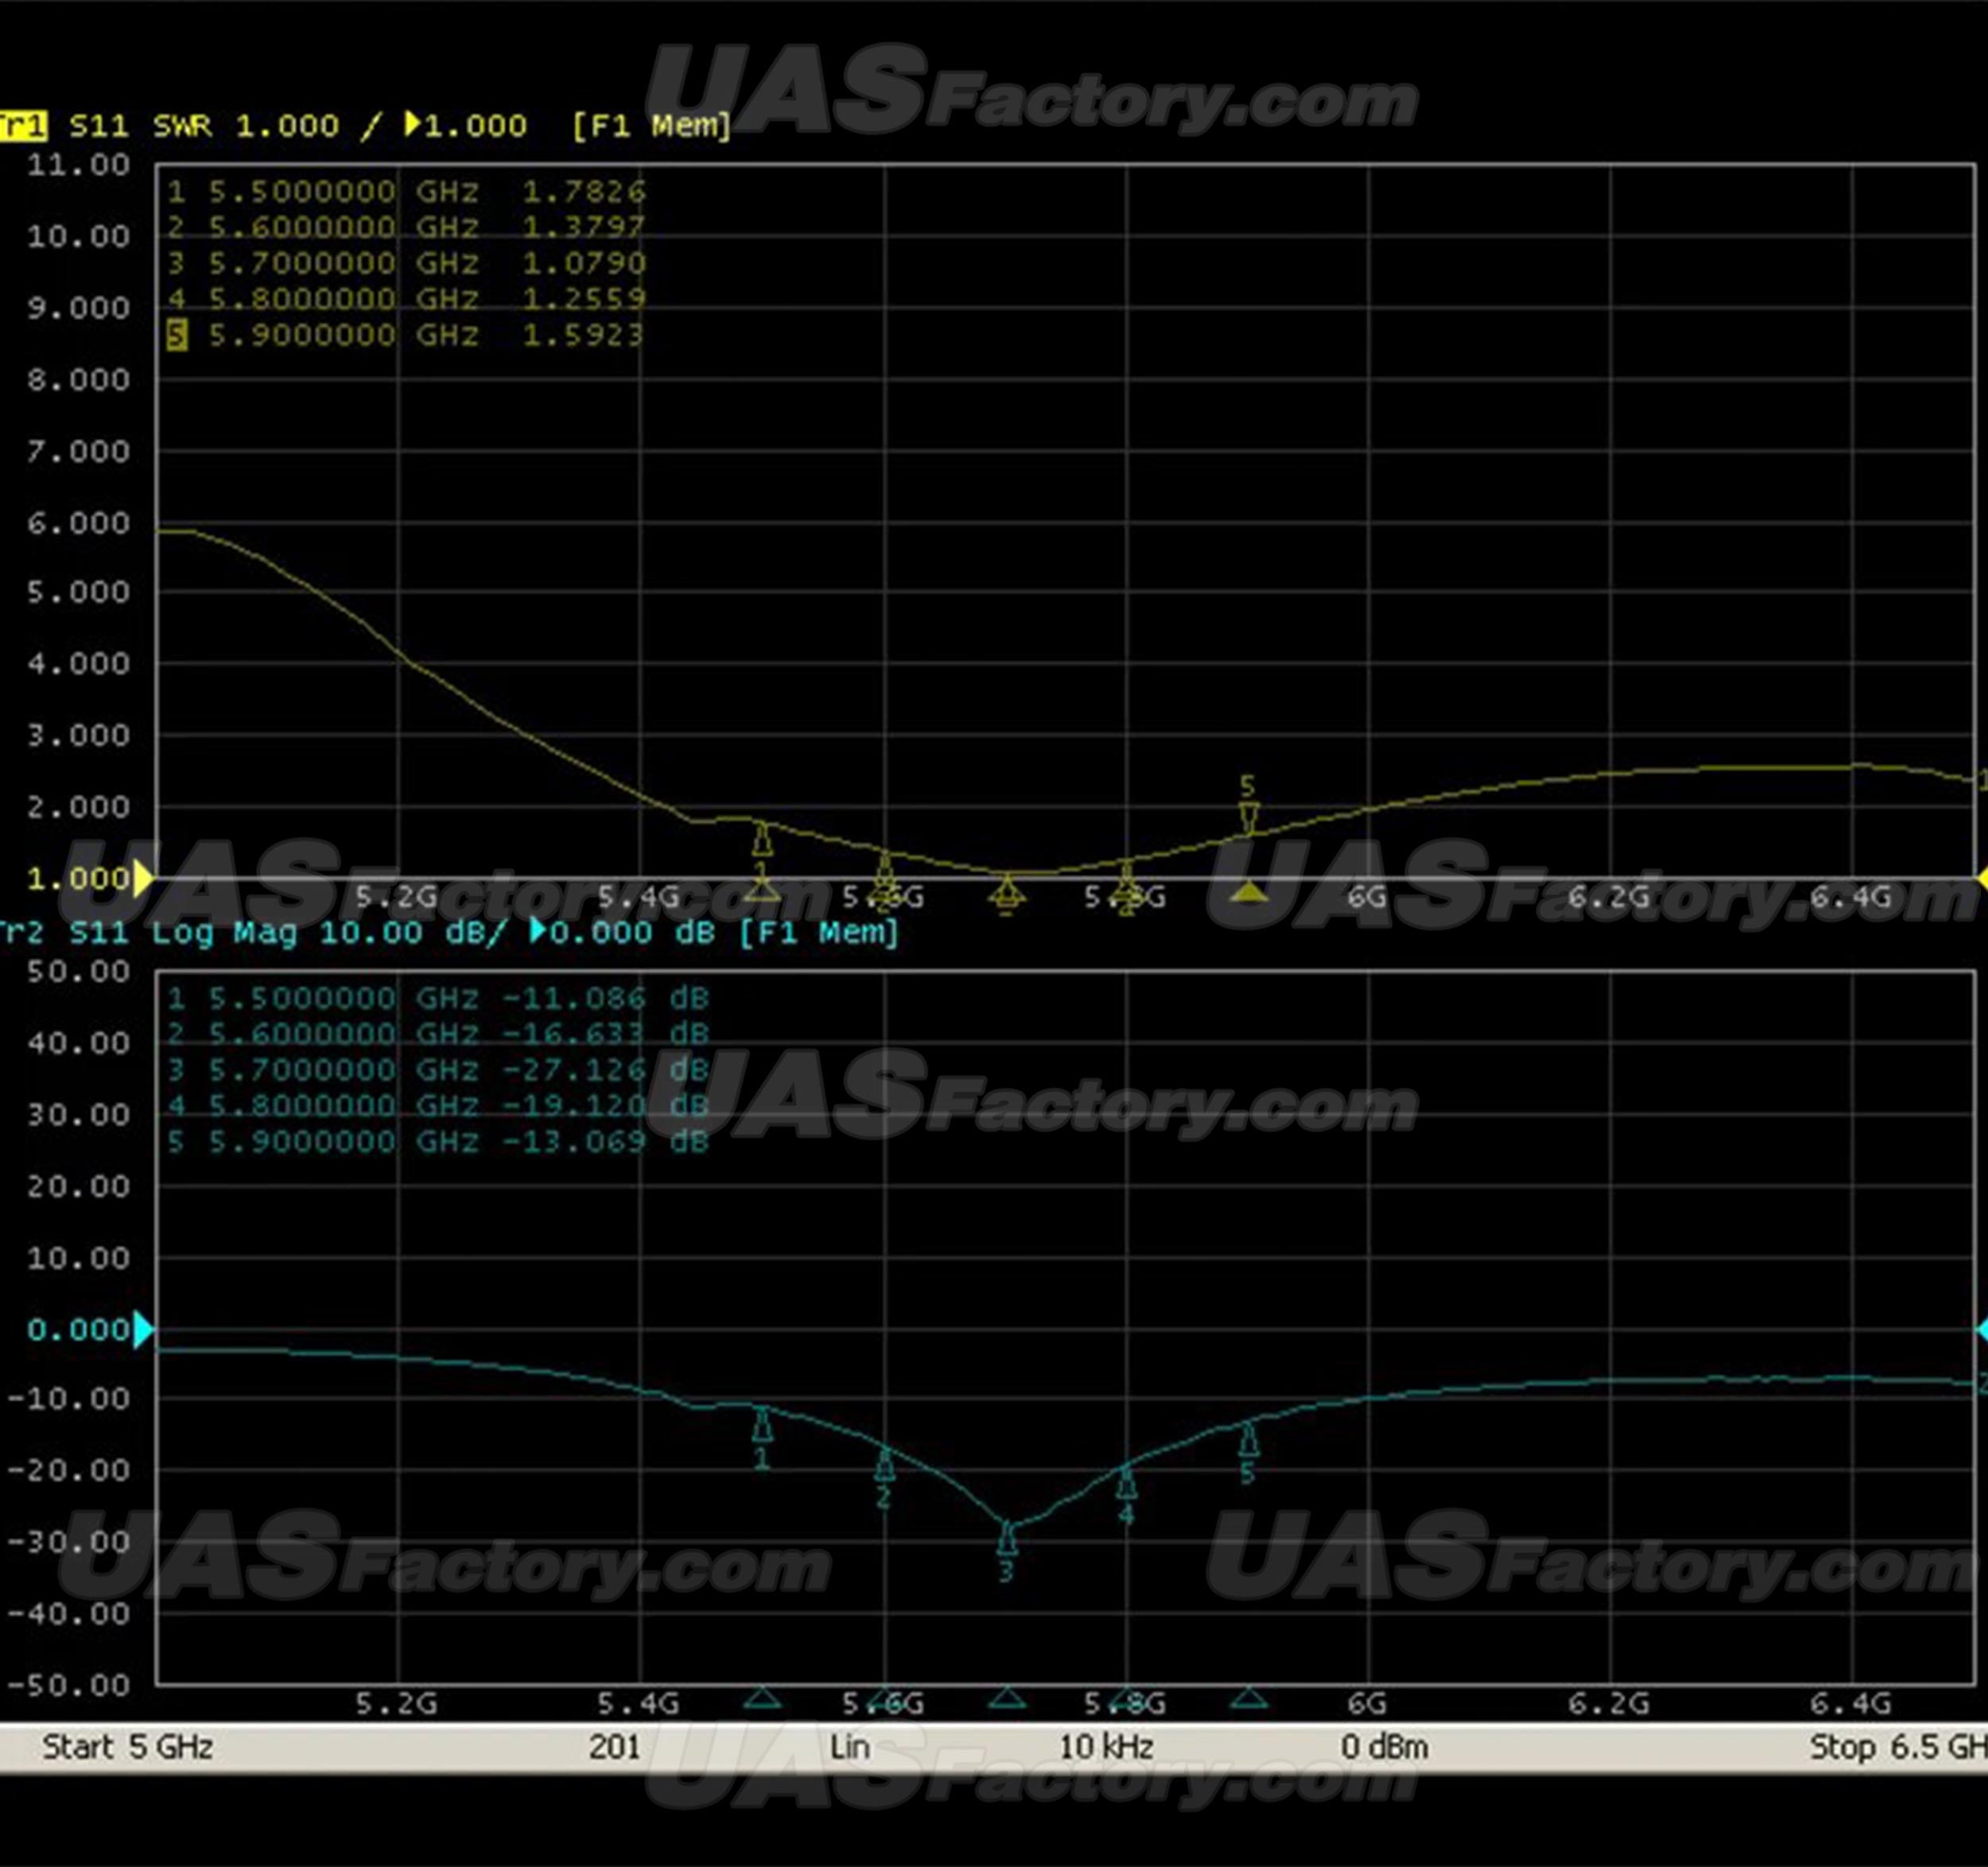The height and width of the screenshot is (1867, 1988).
Task: Click the 'Start 5 GHz' status bar entry
Action: [127, 1747]
